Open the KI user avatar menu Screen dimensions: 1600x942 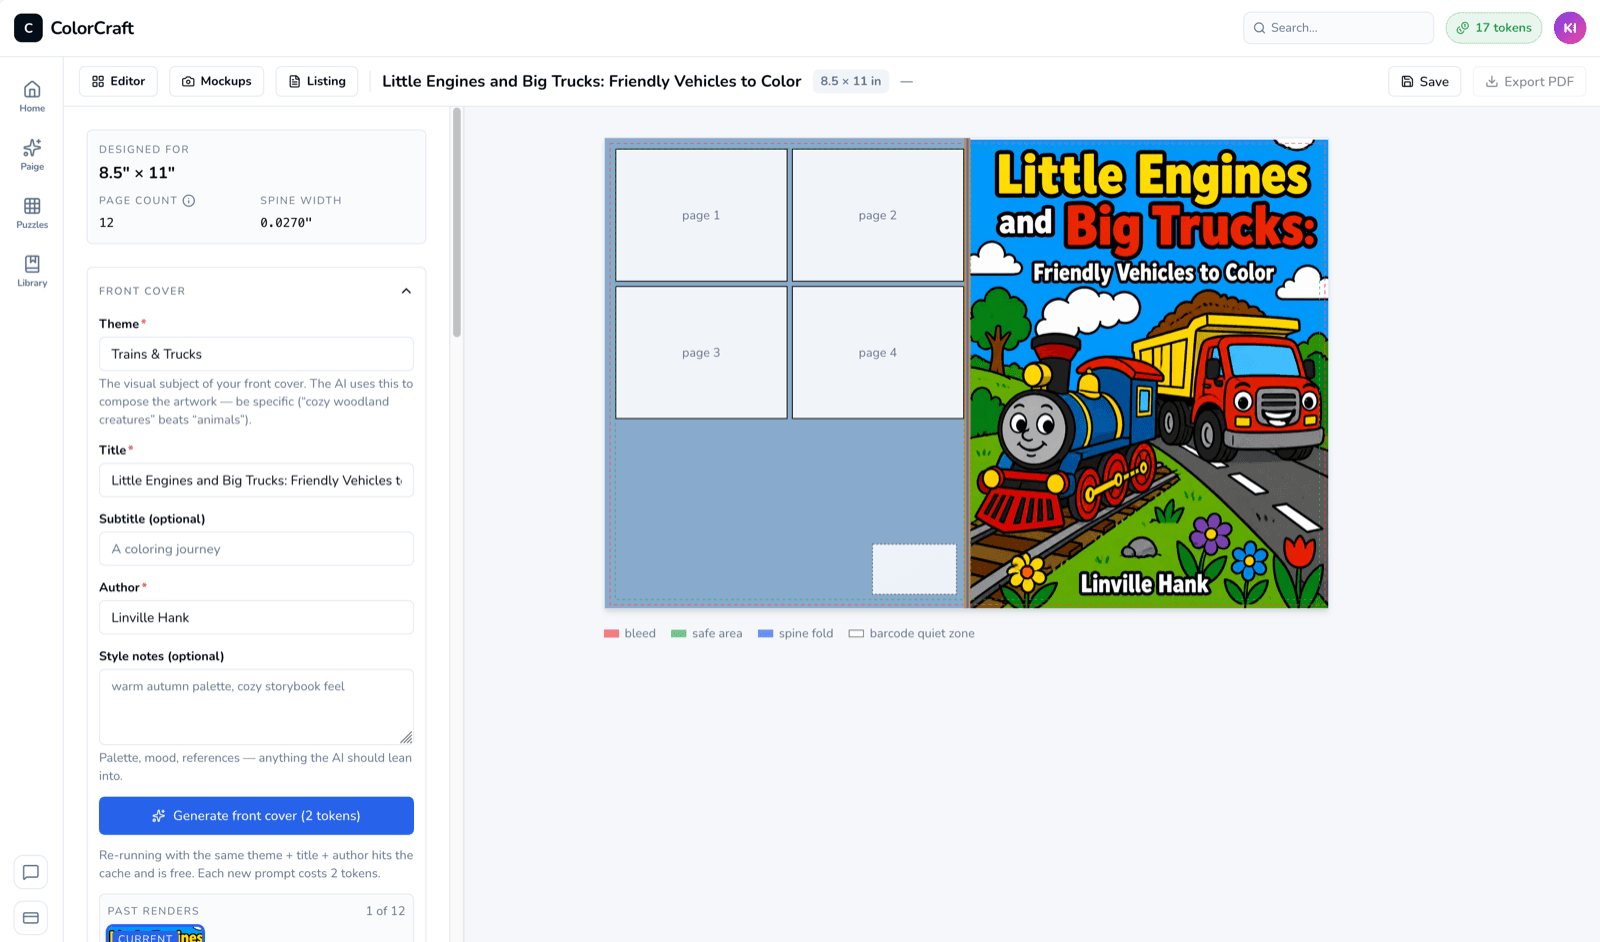(x=1570, y=28)
